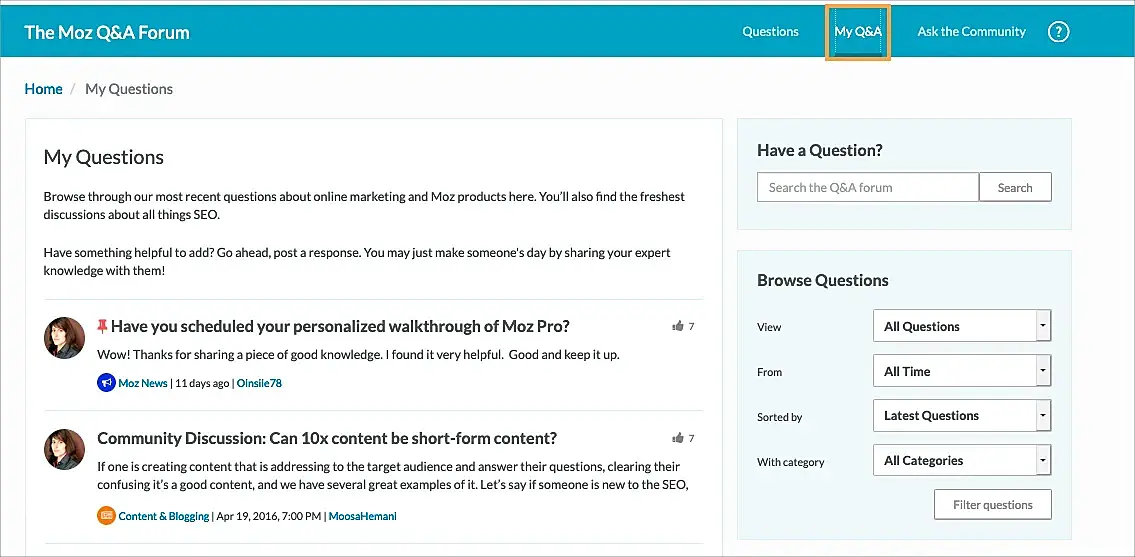
Task: Open author avatar of 10x content discussion
Action: coord(65,450)
